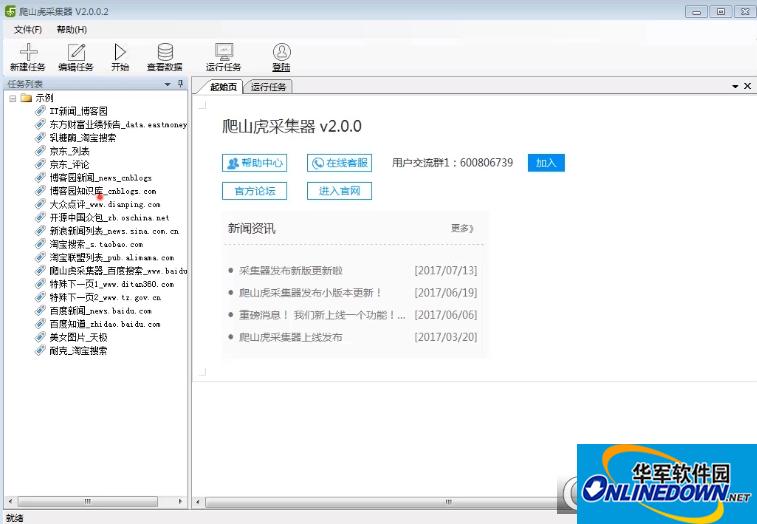757x524 pixels.
Task: Switch to the 起始页 tab
Action: pyautogui.click(x=223, y=87)
